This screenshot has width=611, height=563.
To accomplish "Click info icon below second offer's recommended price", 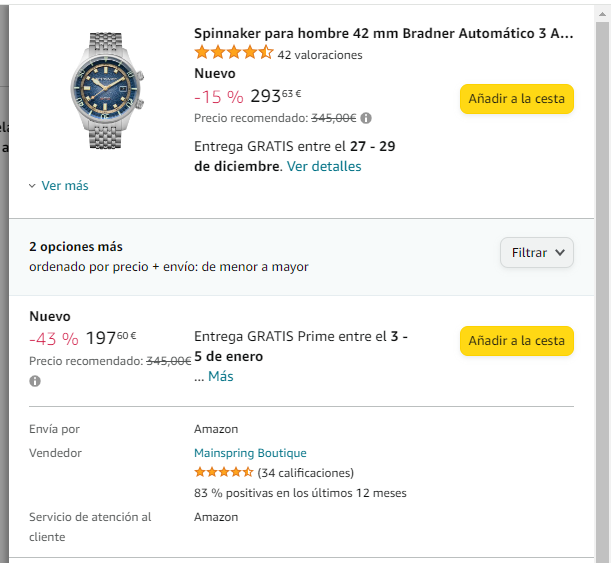I will (x=35, y=381).
